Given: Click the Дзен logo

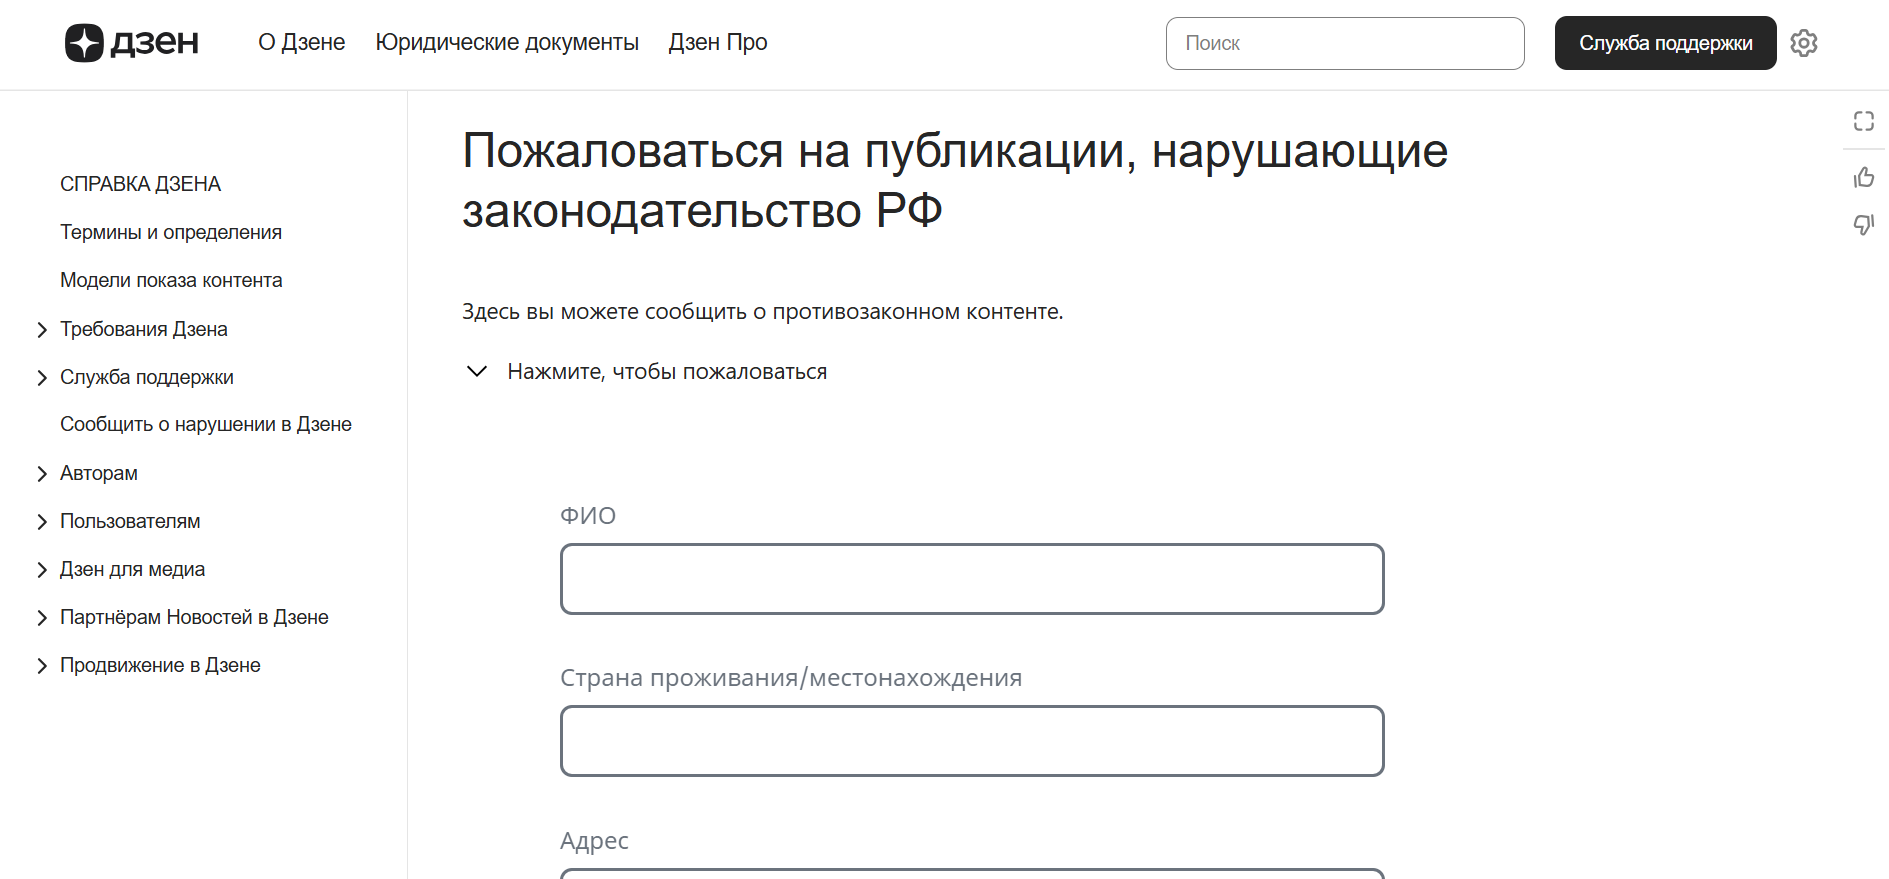Looking at the screenshot, I should click(132, 43).
